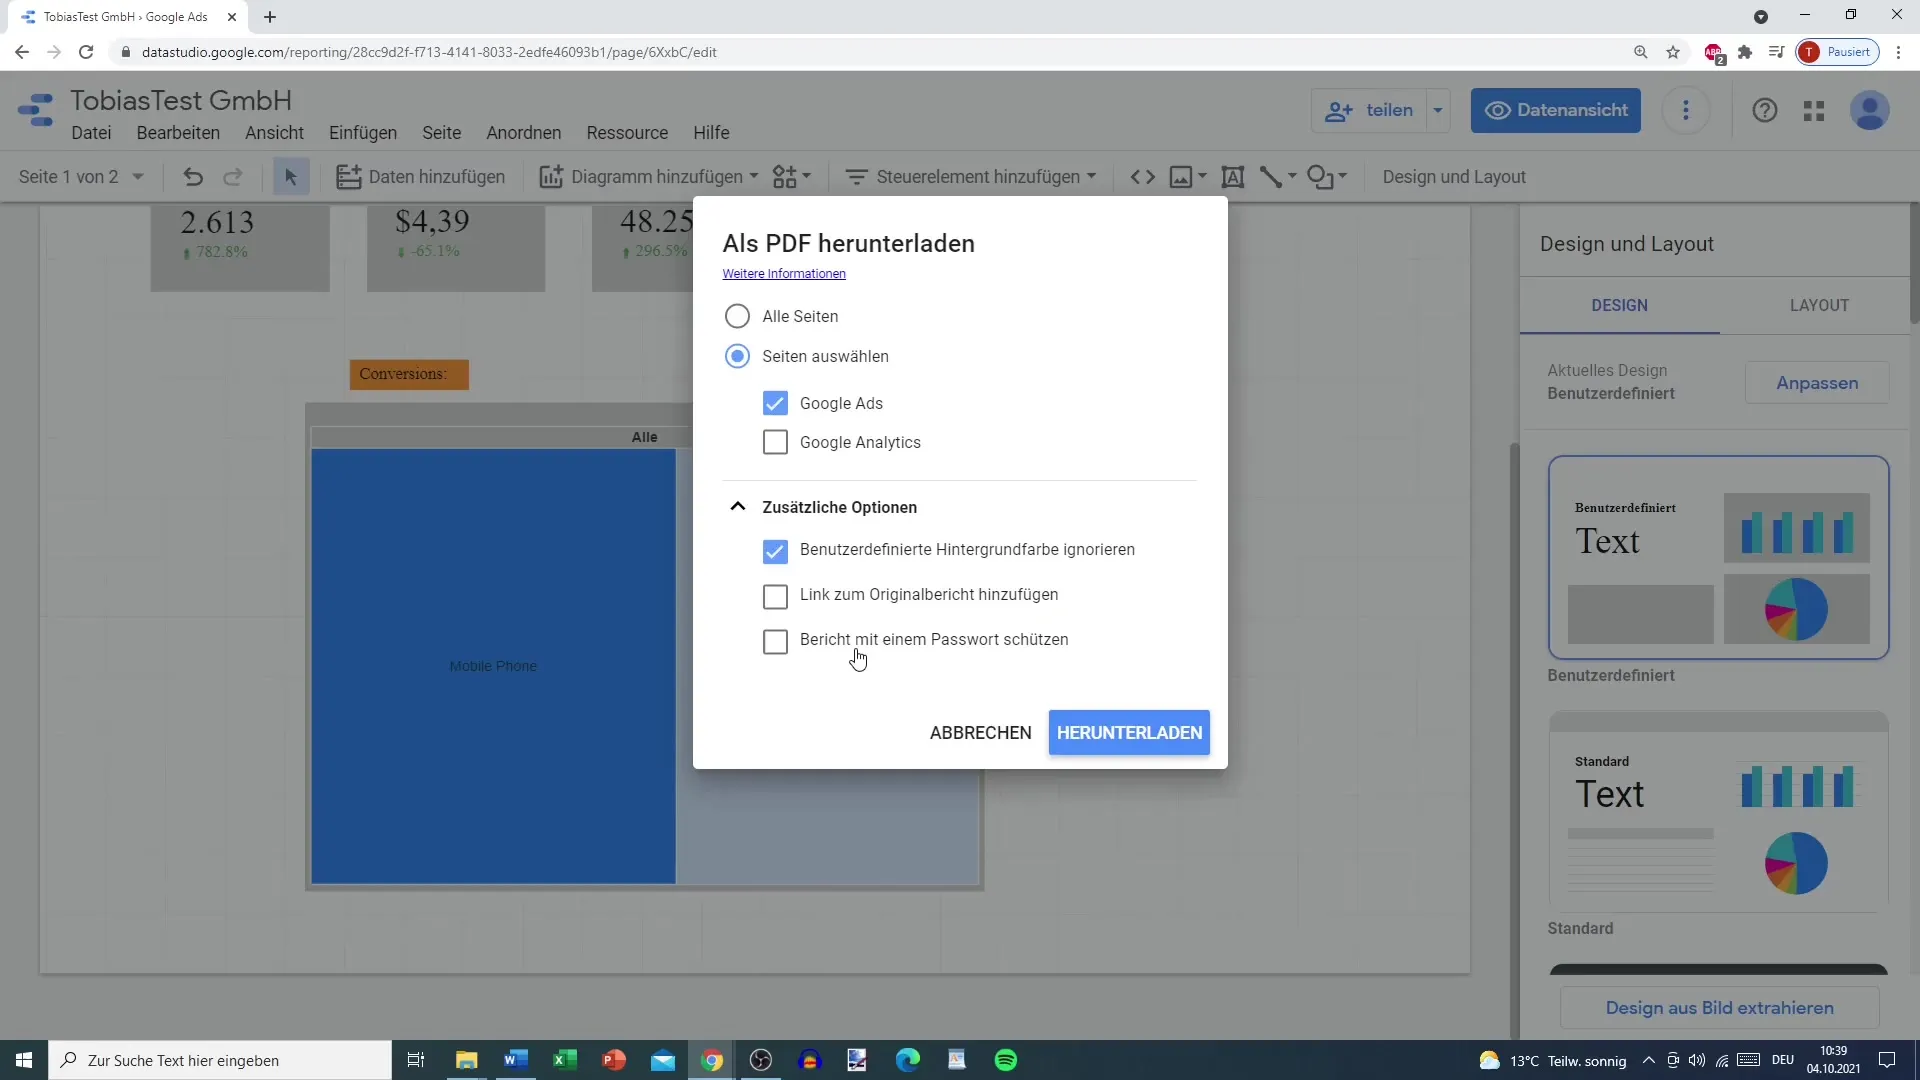
Task: Open the Weitere Informationen link
Action: point(784,274)
